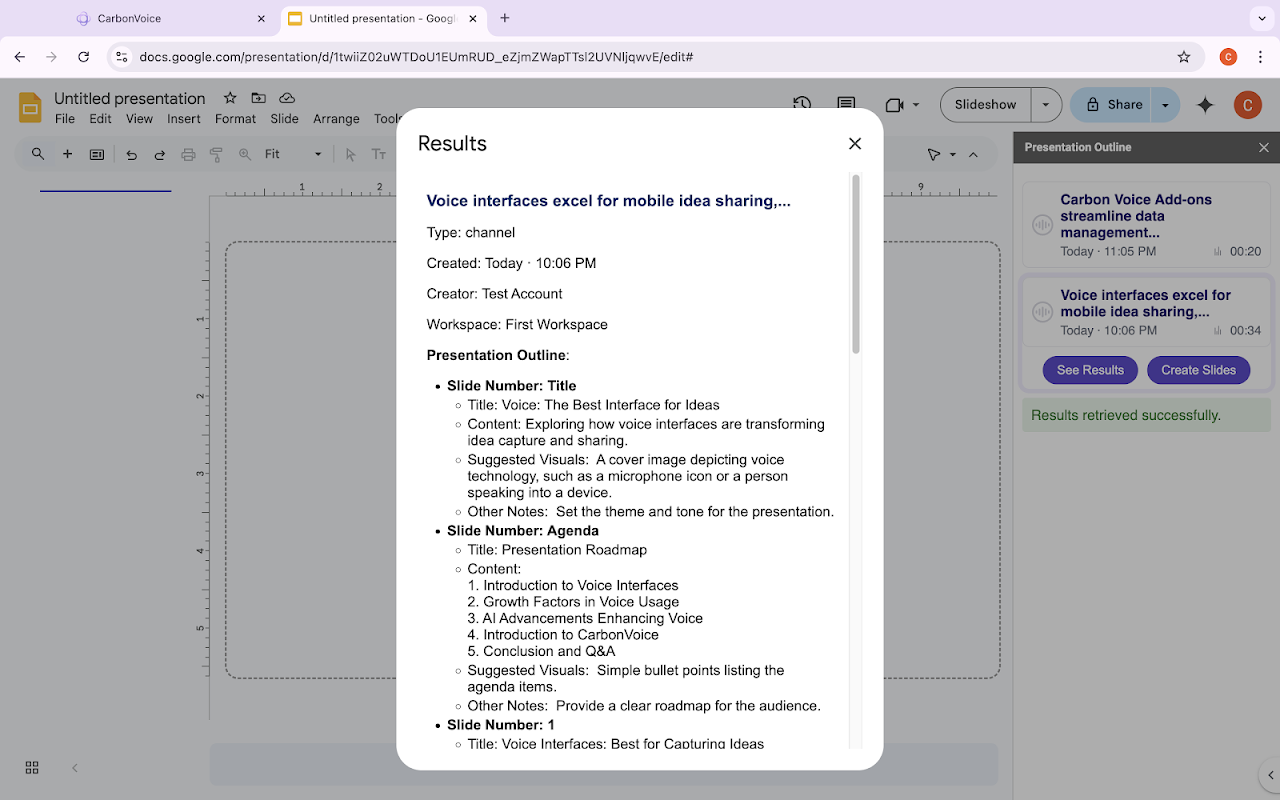Click the Results dialog scrollbar

coord(856,265)
